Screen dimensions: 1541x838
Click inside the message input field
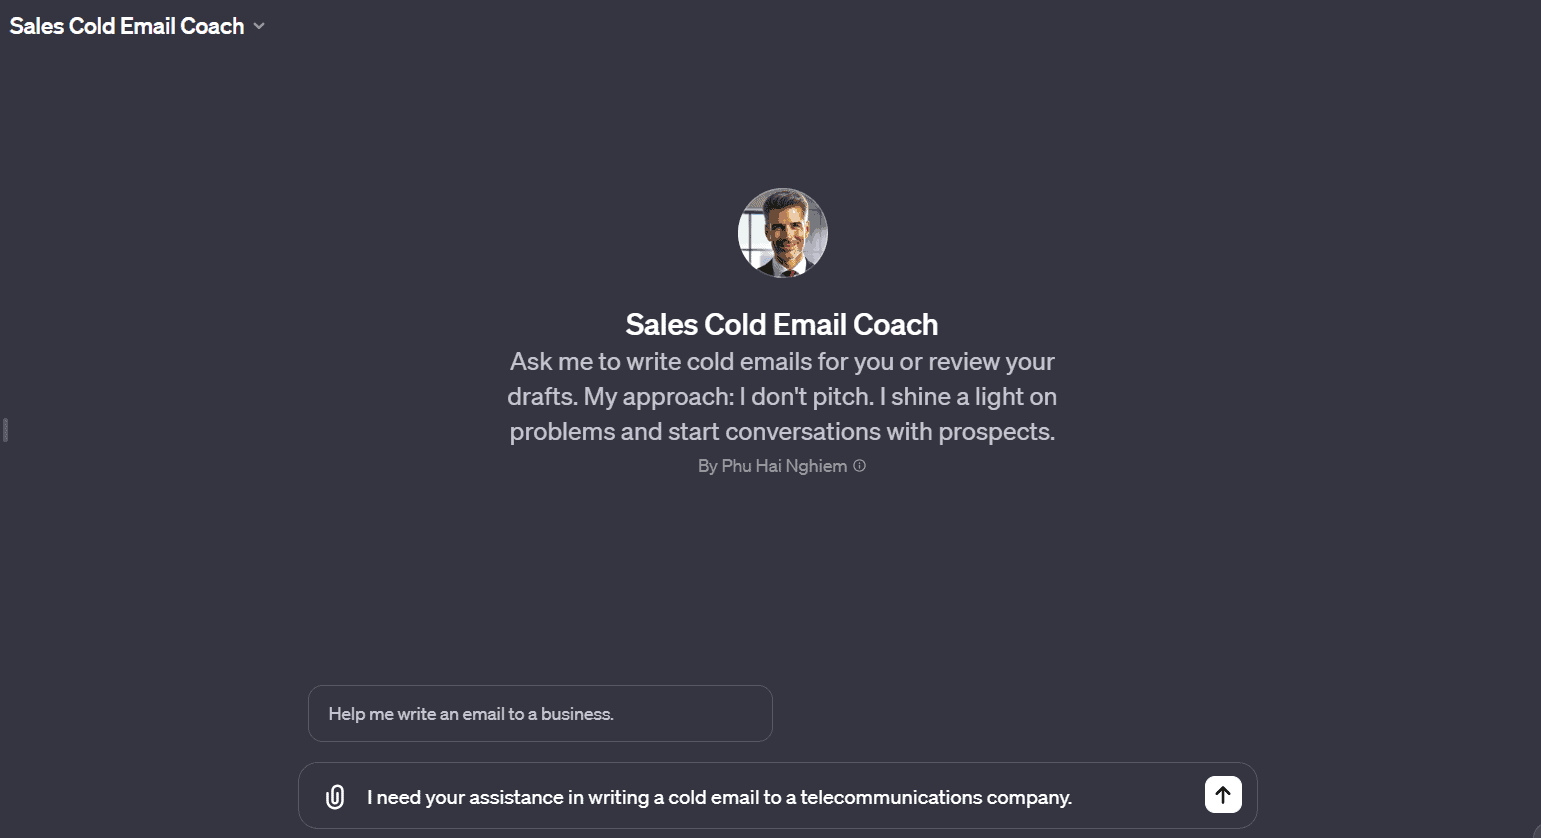pos(778,797)
